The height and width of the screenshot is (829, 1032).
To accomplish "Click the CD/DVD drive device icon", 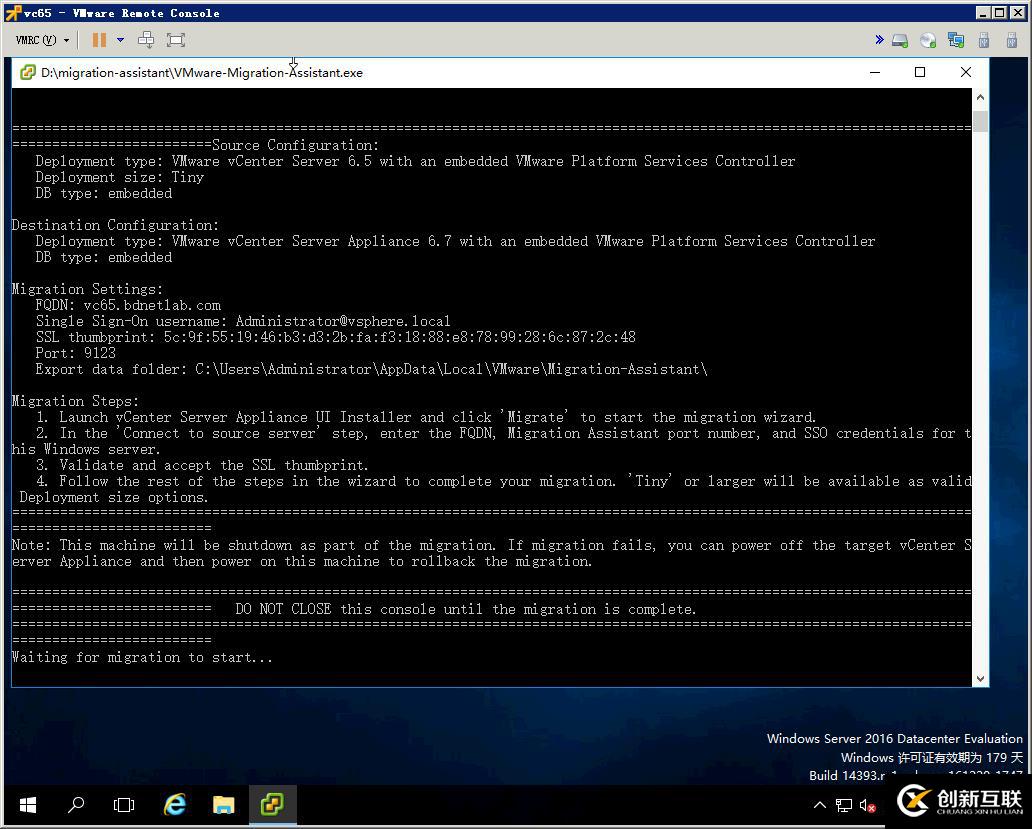I will tap(928, 41).
